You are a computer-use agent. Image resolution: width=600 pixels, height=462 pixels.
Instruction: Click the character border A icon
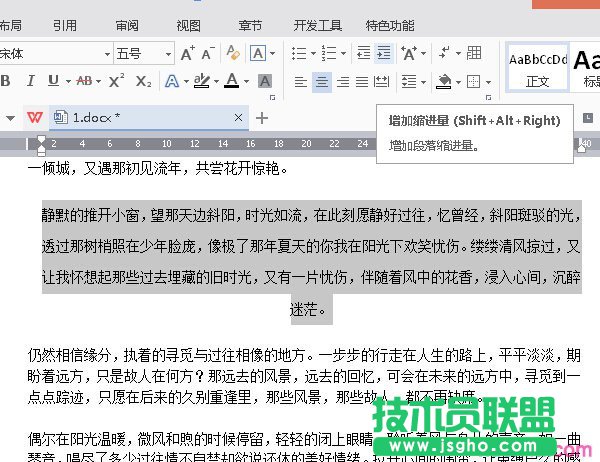click(x=258, y=53)
